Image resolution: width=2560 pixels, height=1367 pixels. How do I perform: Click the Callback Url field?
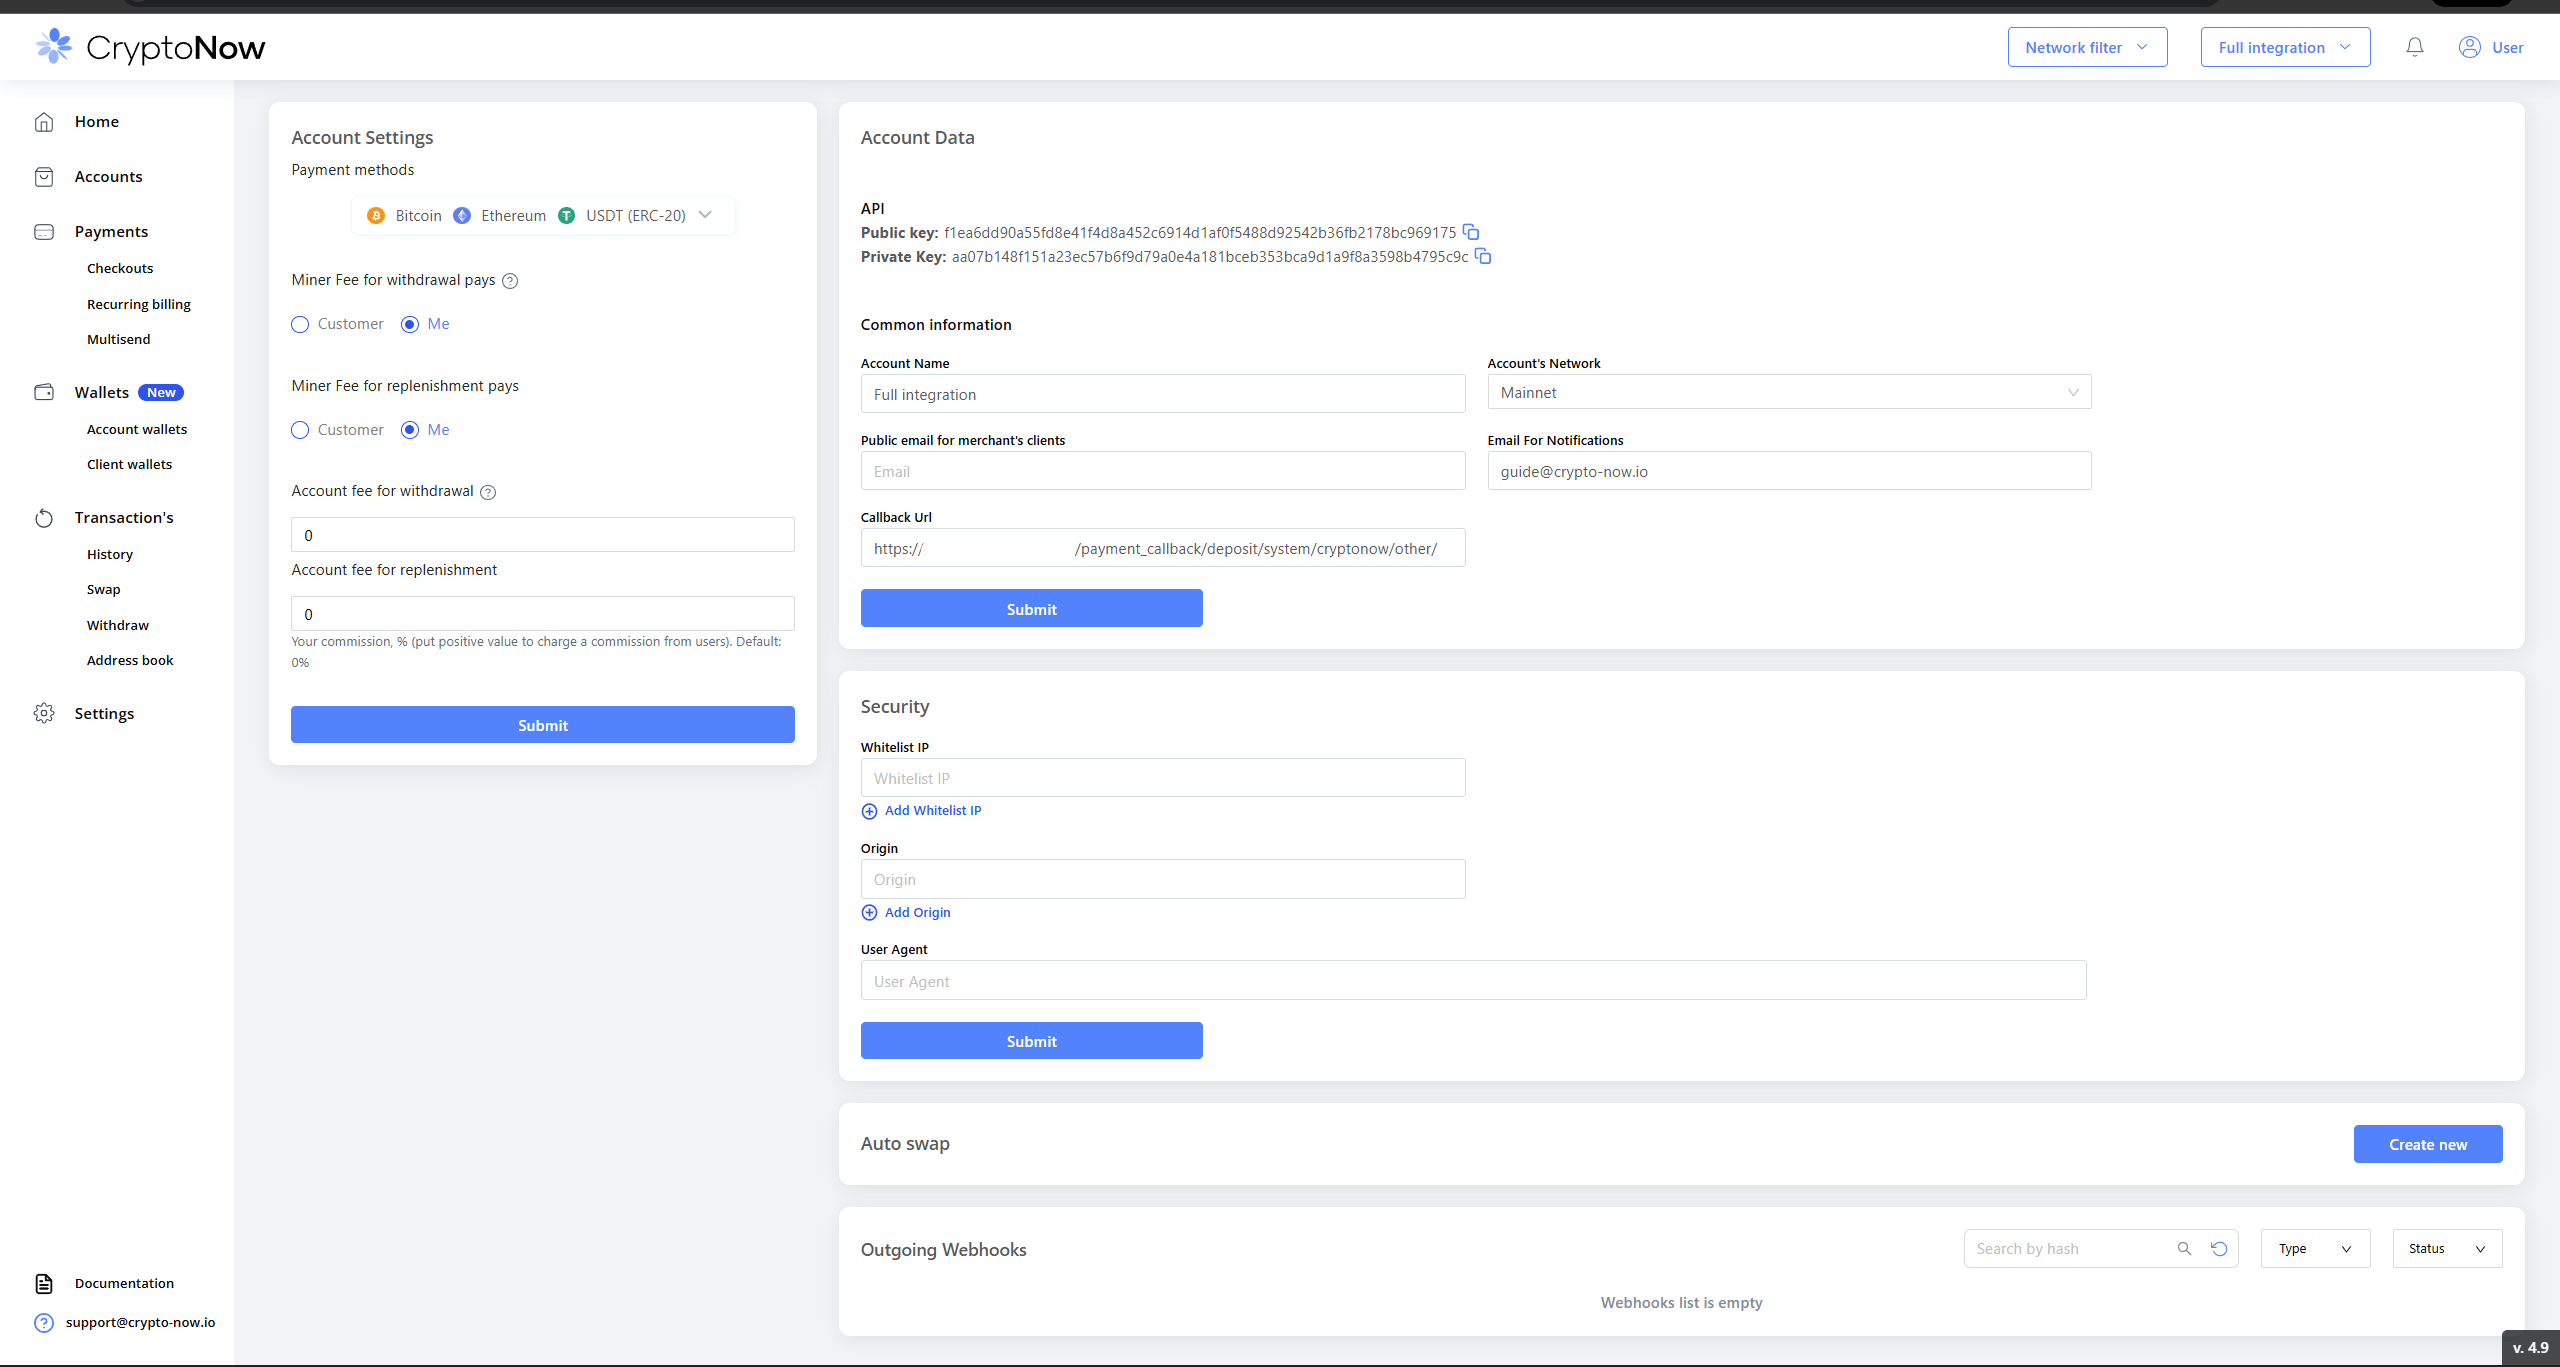pyautogui.click(x=1163, y=547)
